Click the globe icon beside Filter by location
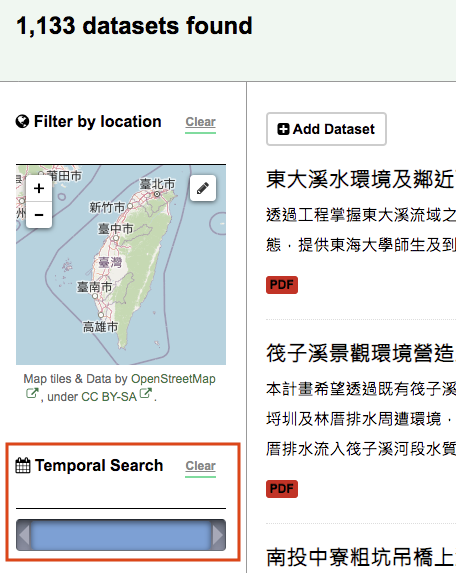Image resolution: width=456 pixels, height=573 pixels. pos(22,122)
